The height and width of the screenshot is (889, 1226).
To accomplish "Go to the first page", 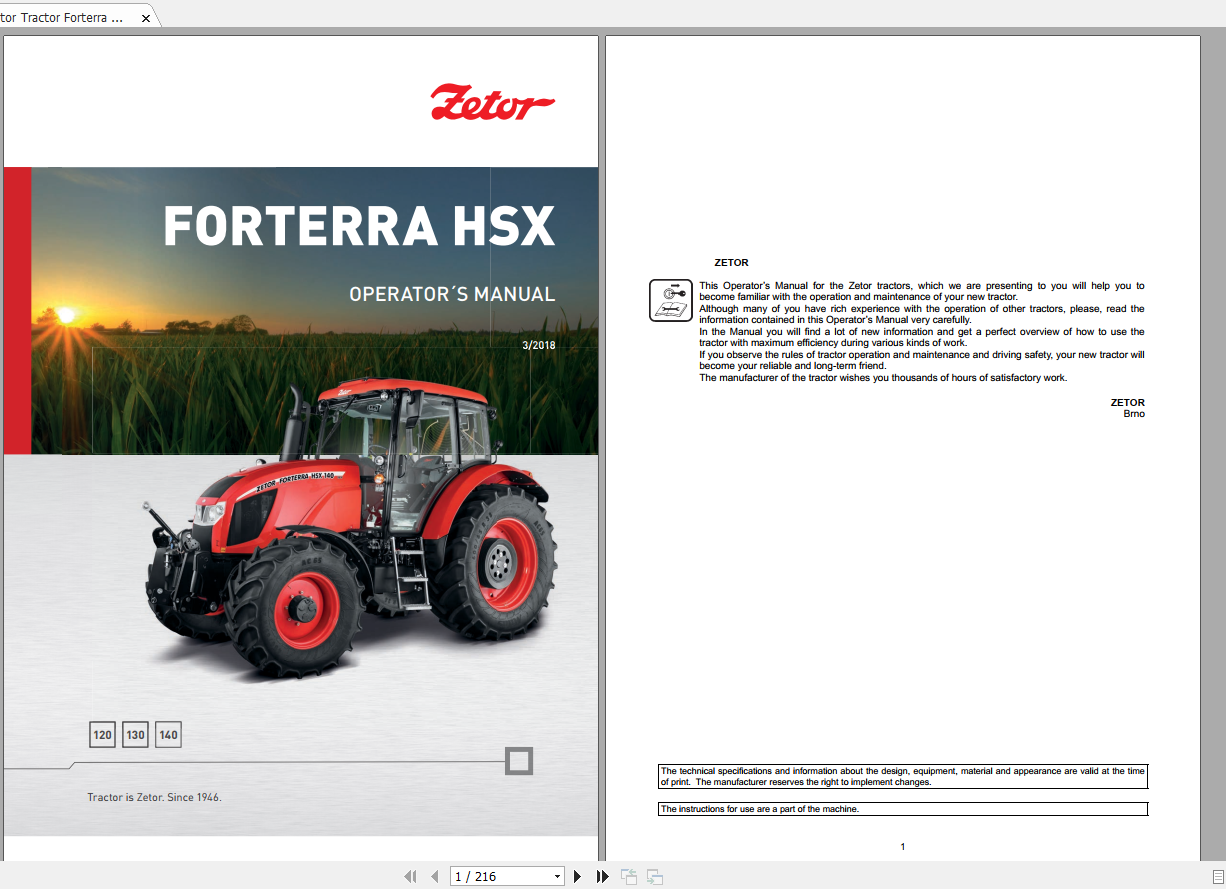I will 410,877.
